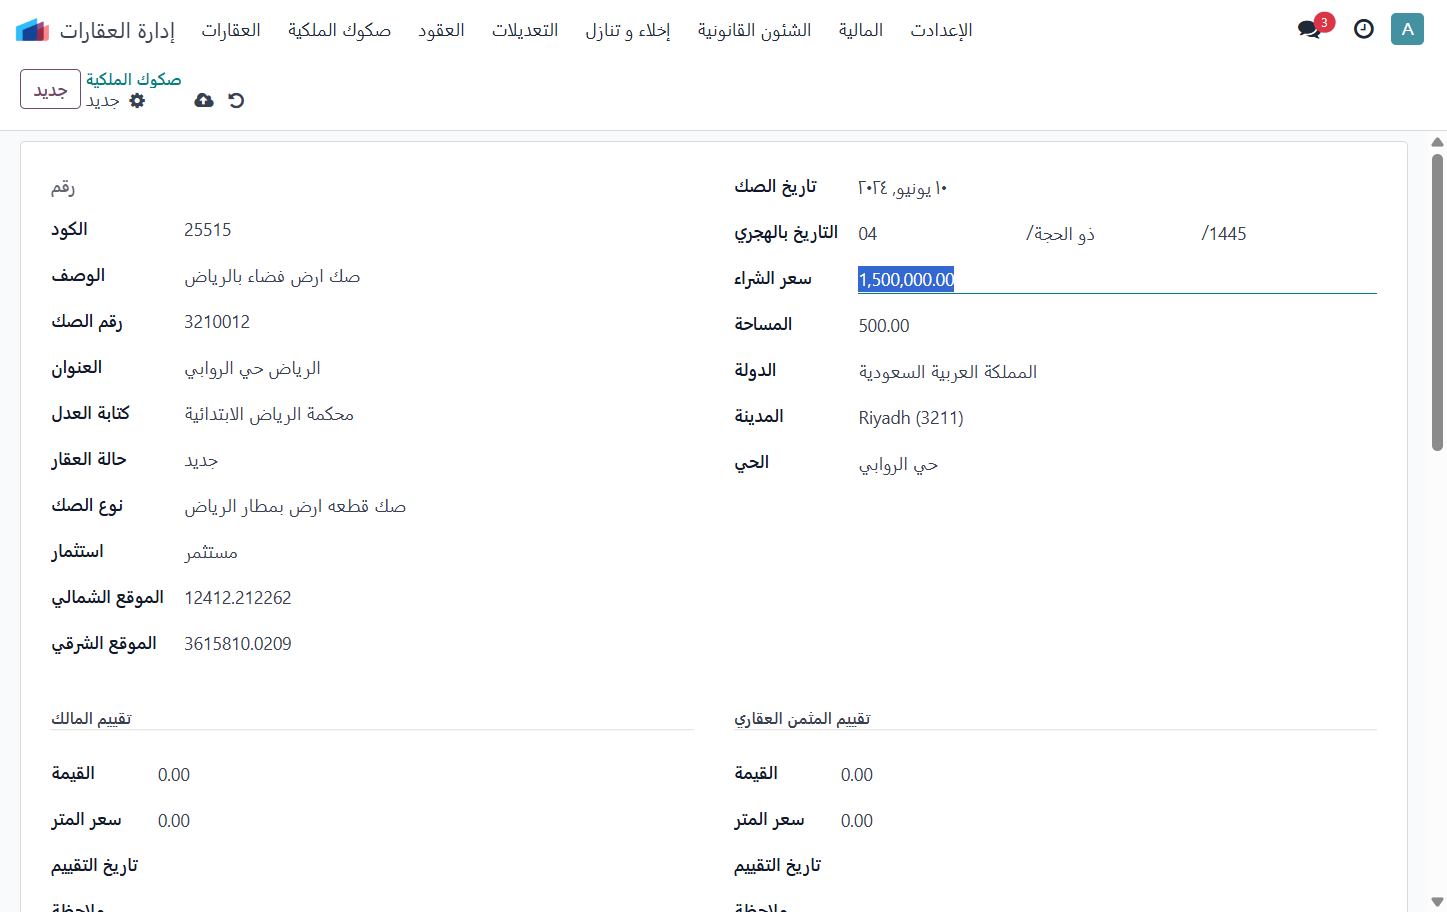Click الموقع الشرقي field 3615810.0209

[438, 644]
